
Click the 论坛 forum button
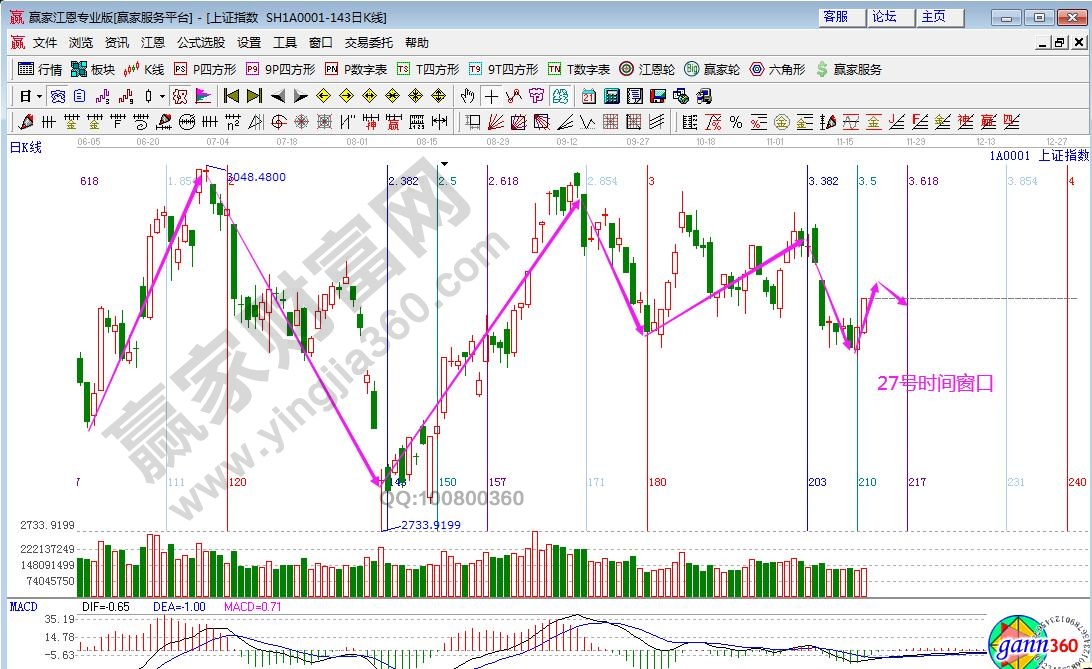885,17
